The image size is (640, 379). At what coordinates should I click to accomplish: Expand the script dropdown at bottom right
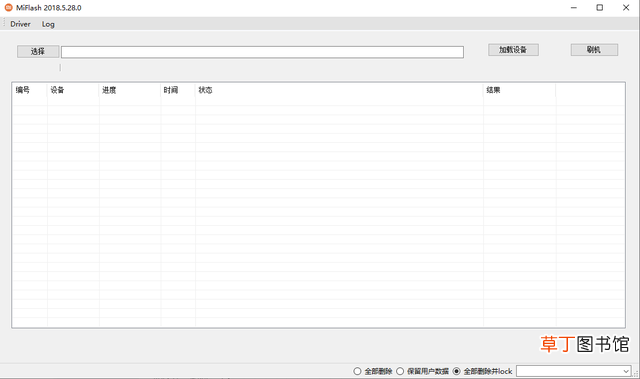[x=626, y=371]
